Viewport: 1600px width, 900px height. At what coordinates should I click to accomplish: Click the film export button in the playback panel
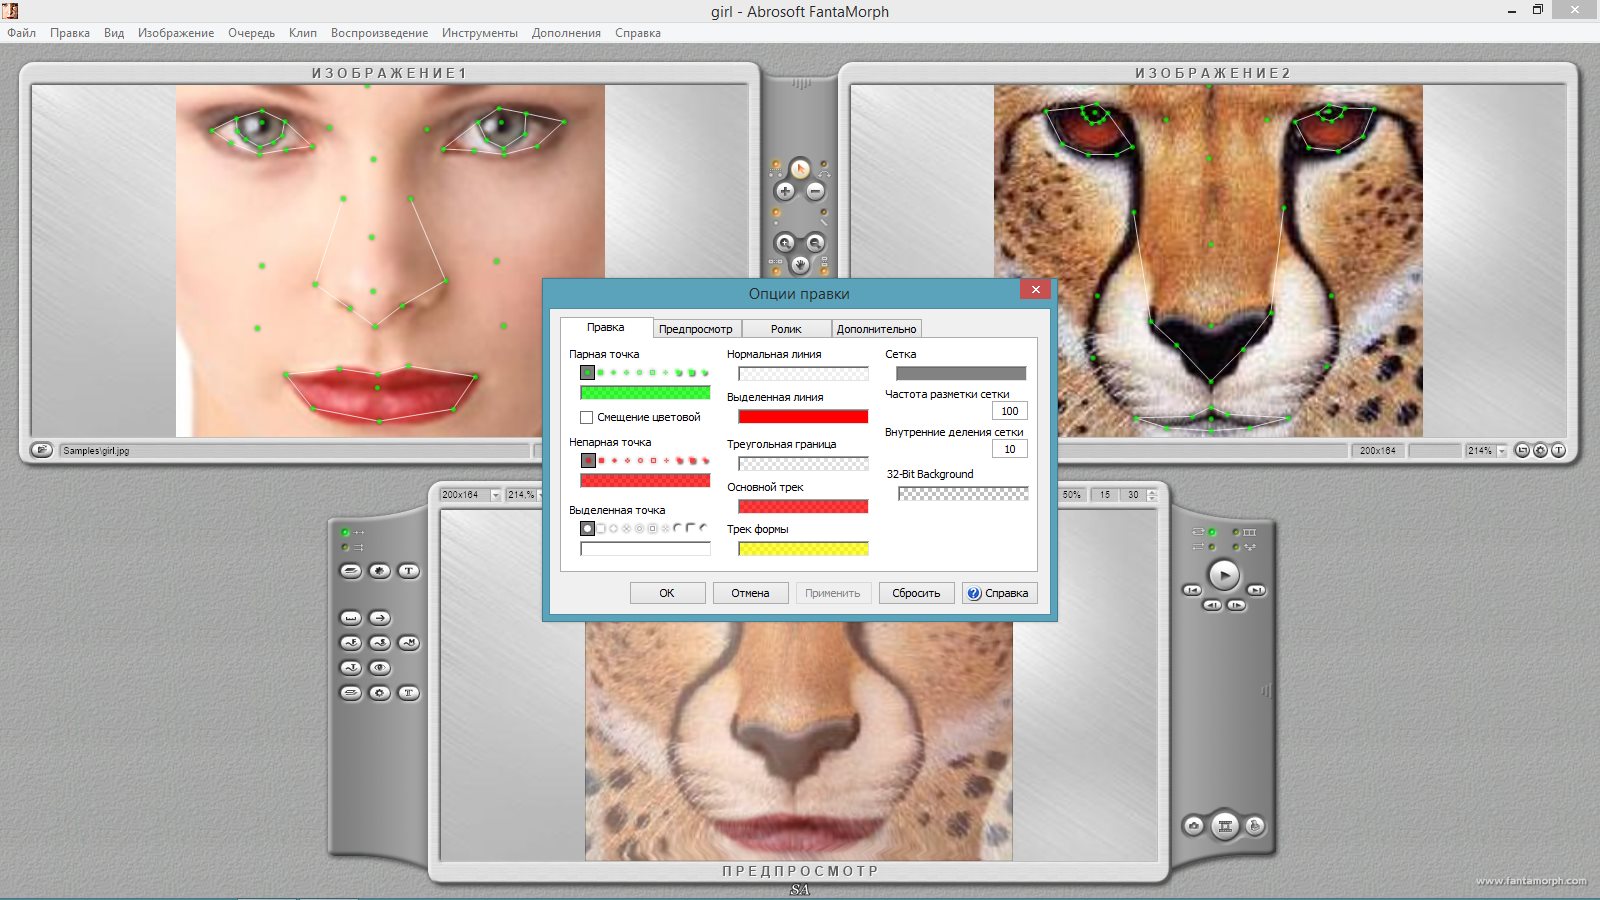point(1225,826)
